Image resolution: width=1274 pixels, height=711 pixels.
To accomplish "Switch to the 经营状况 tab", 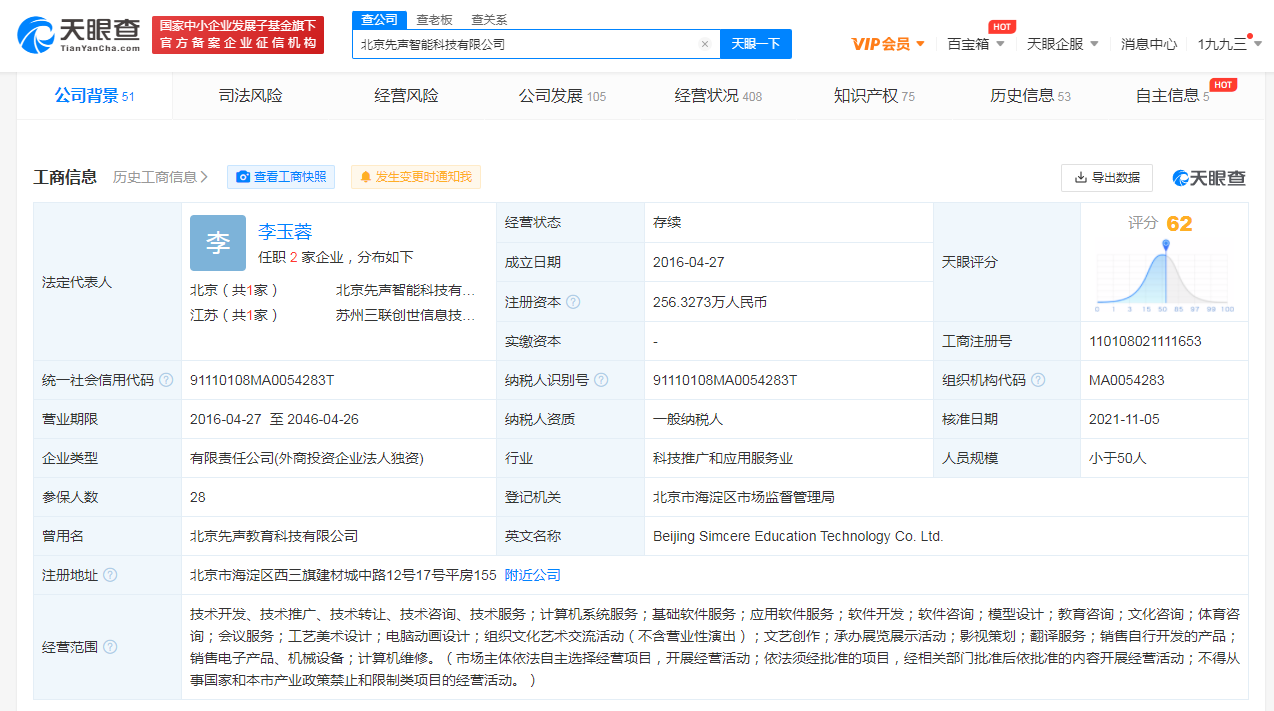I will pyautogui.click(x=718, y=96).
